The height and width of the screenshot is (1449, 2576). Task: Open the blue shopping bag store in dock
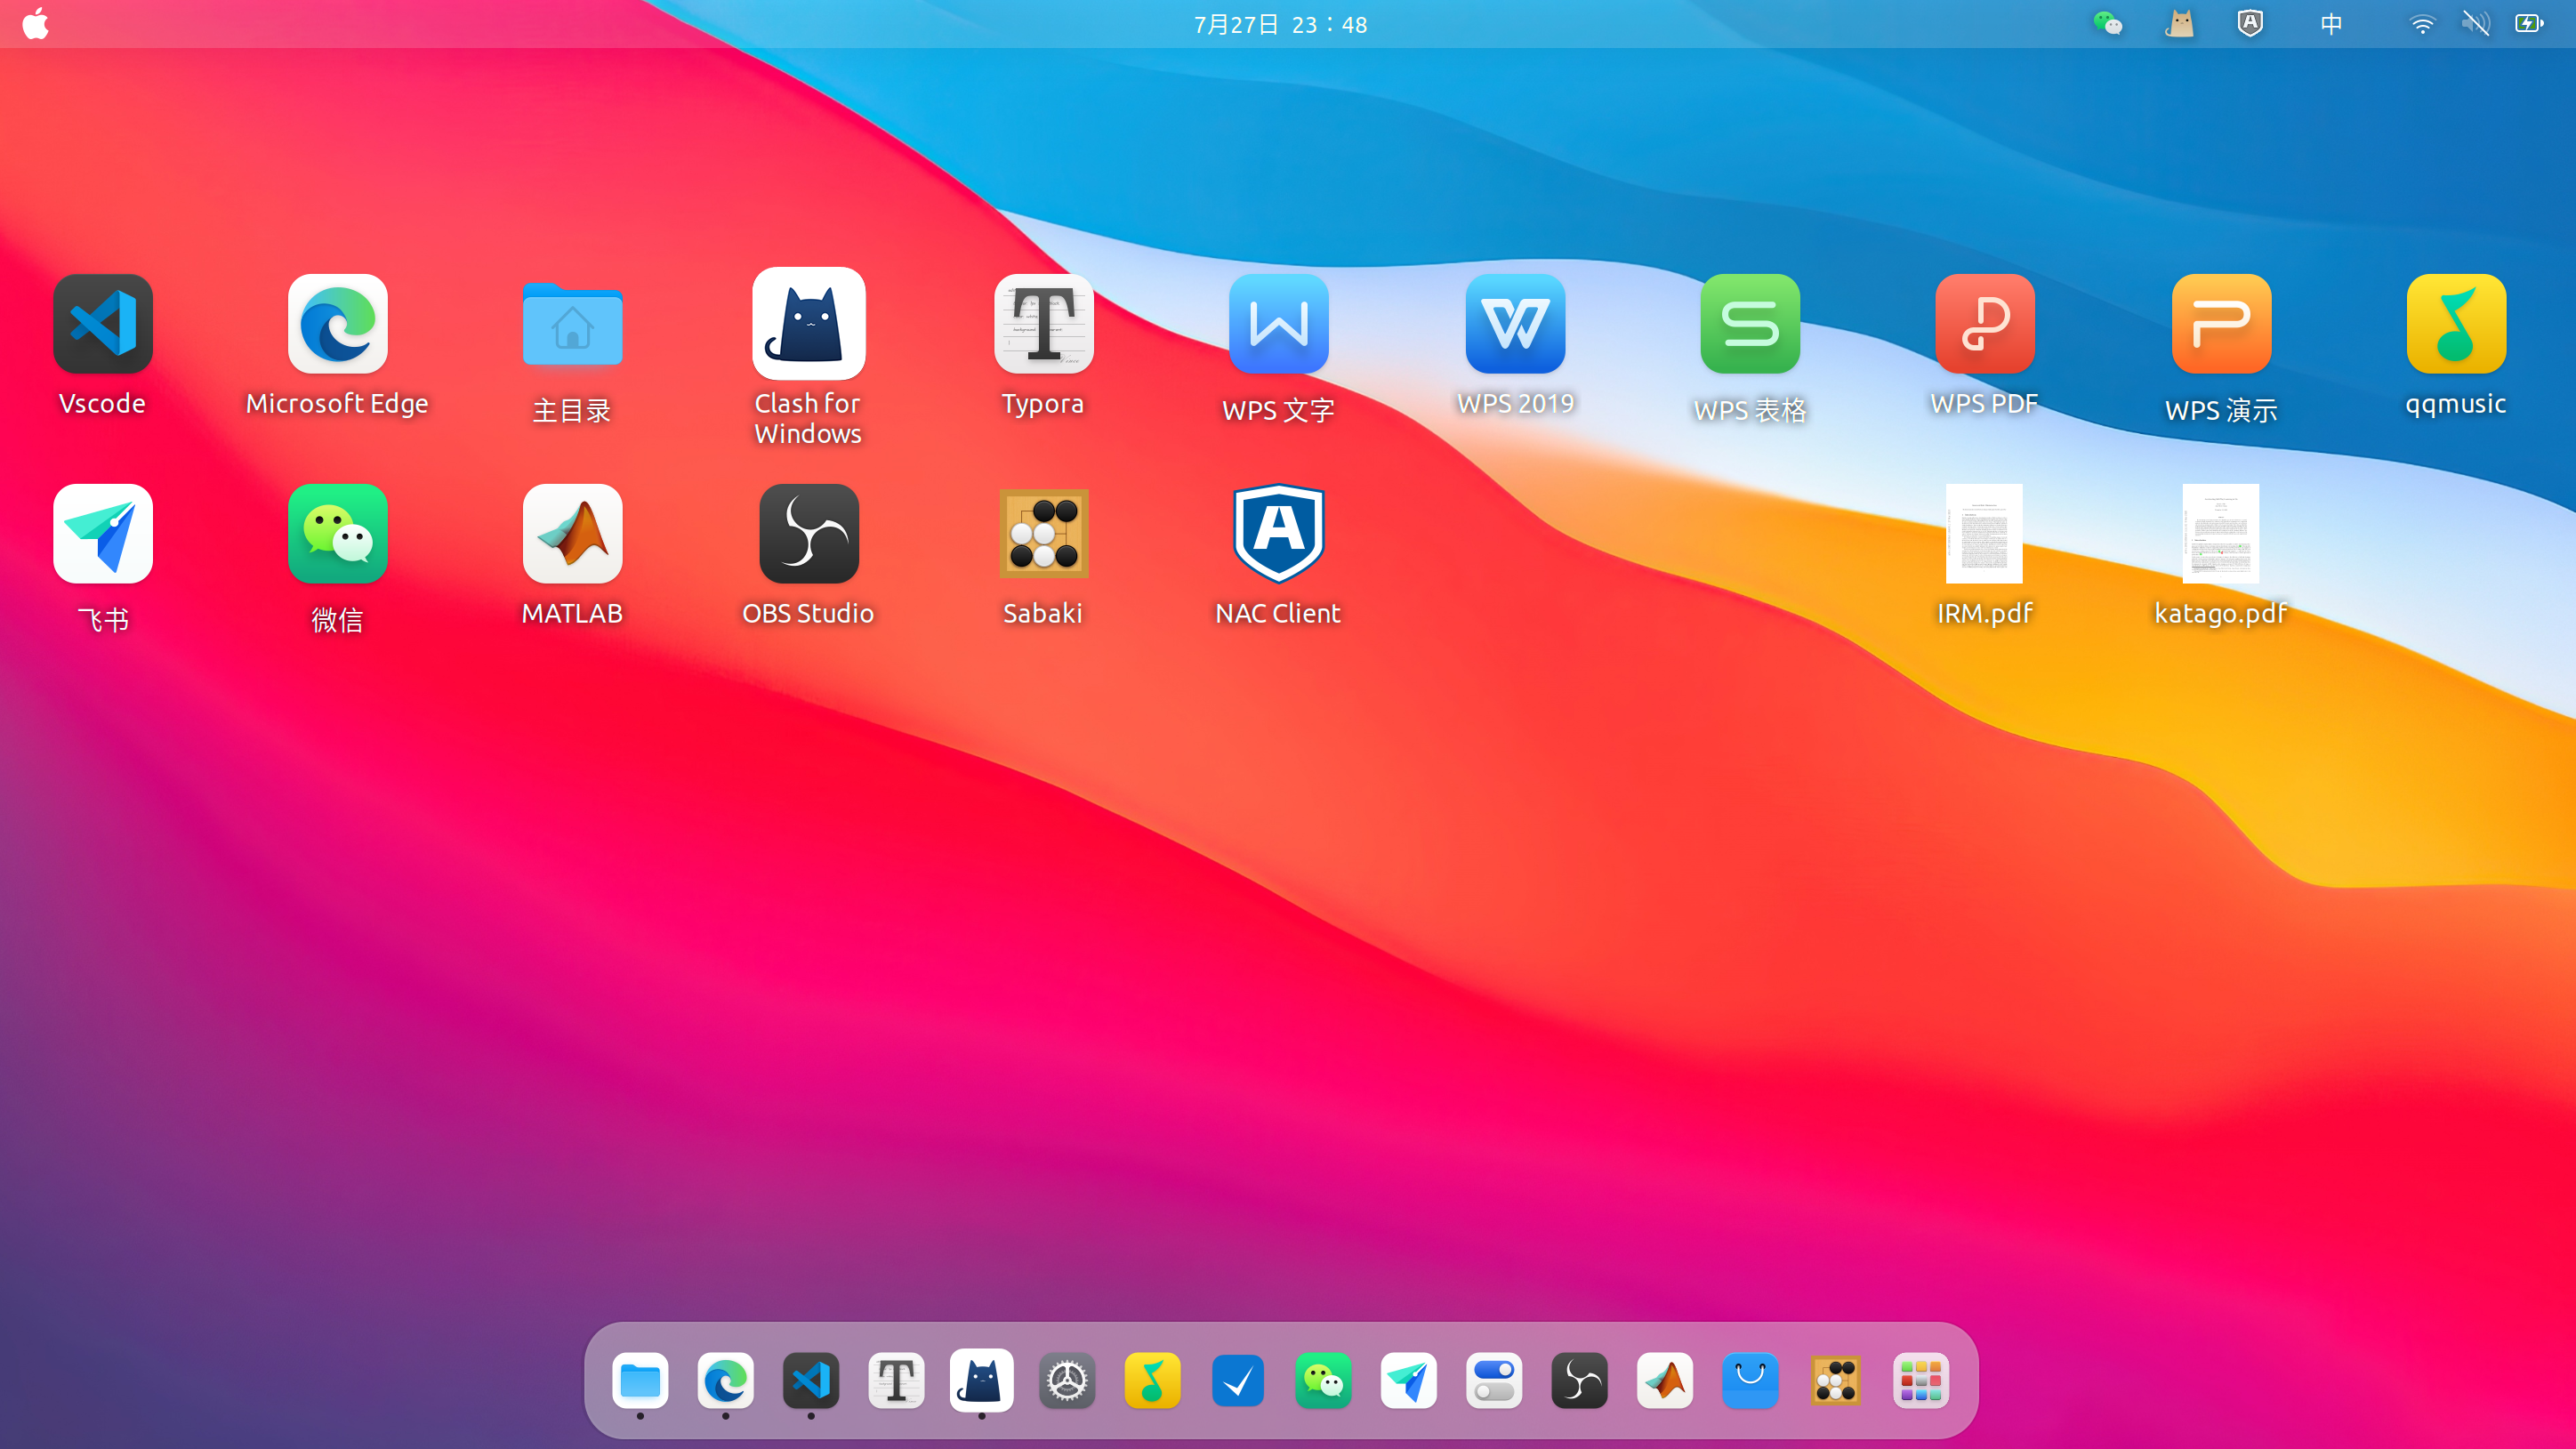pyautogui.click(x=1750, y=1381)
